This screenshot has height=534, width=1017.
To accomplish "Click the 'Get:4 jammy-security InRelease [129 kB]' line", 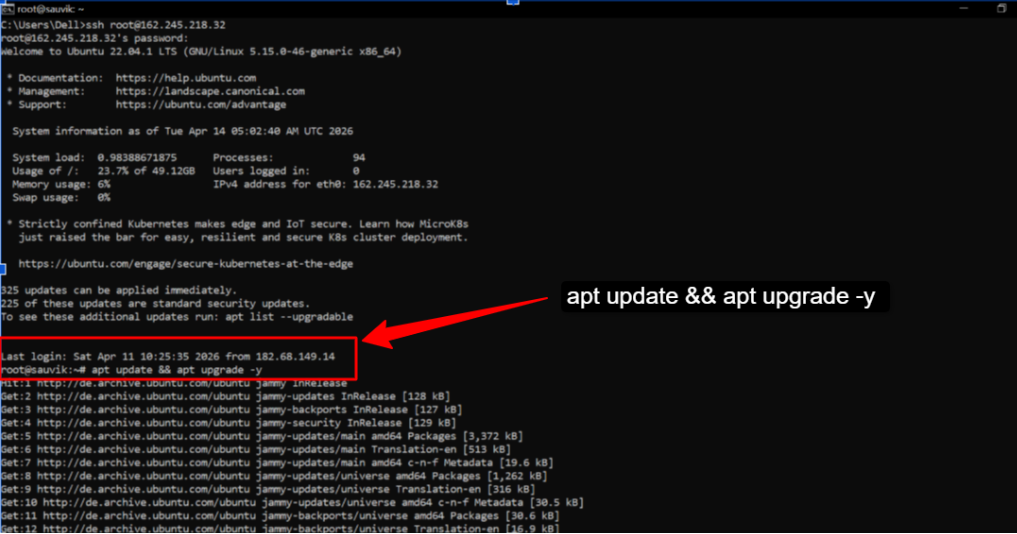I will click(229, 423).
